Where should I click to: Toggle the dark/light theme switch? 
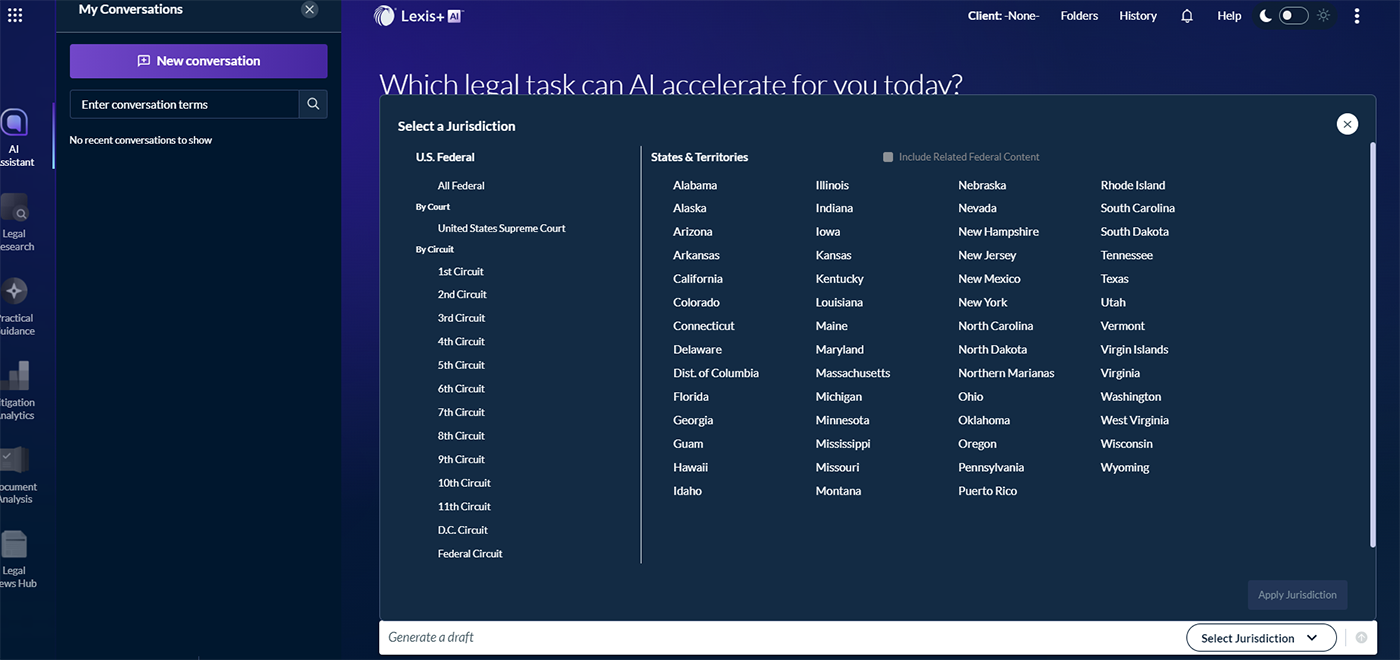tap(1293, 16)
